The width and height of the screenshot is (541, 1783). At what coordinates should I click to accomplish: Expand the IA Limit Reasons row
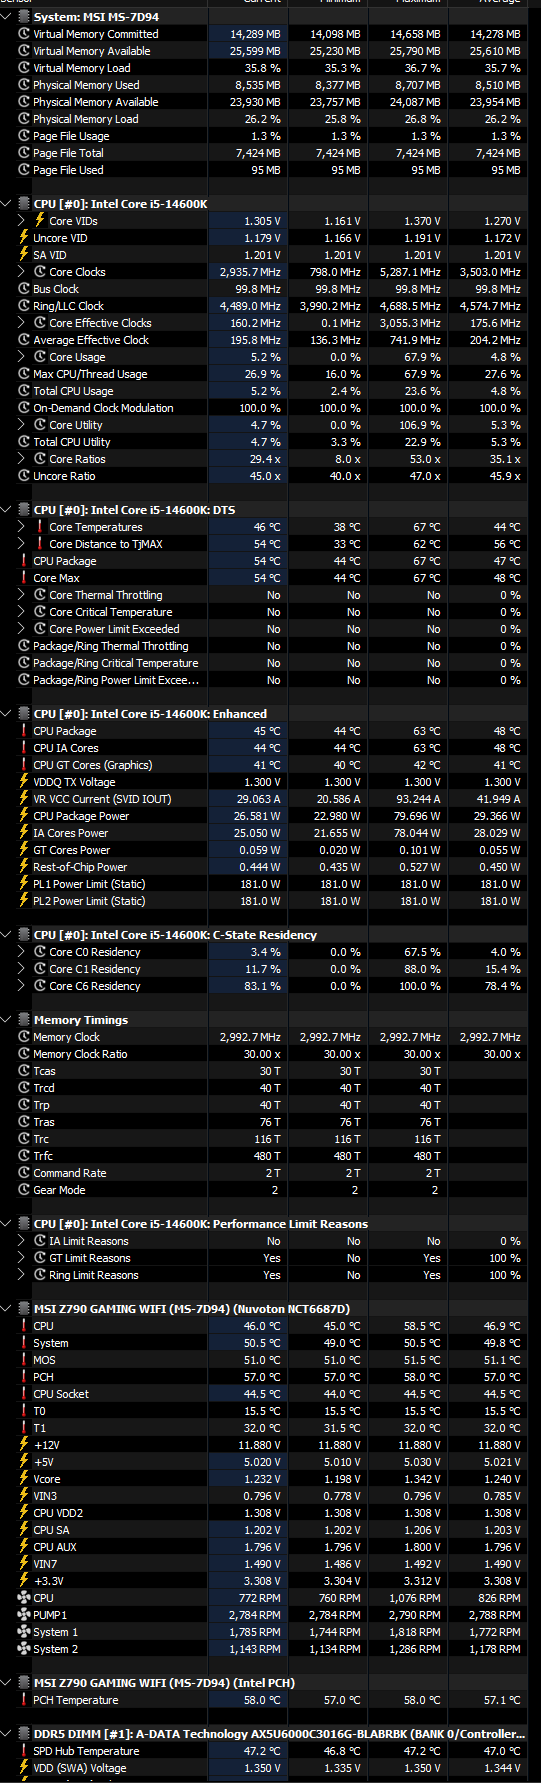[22, 1241]
